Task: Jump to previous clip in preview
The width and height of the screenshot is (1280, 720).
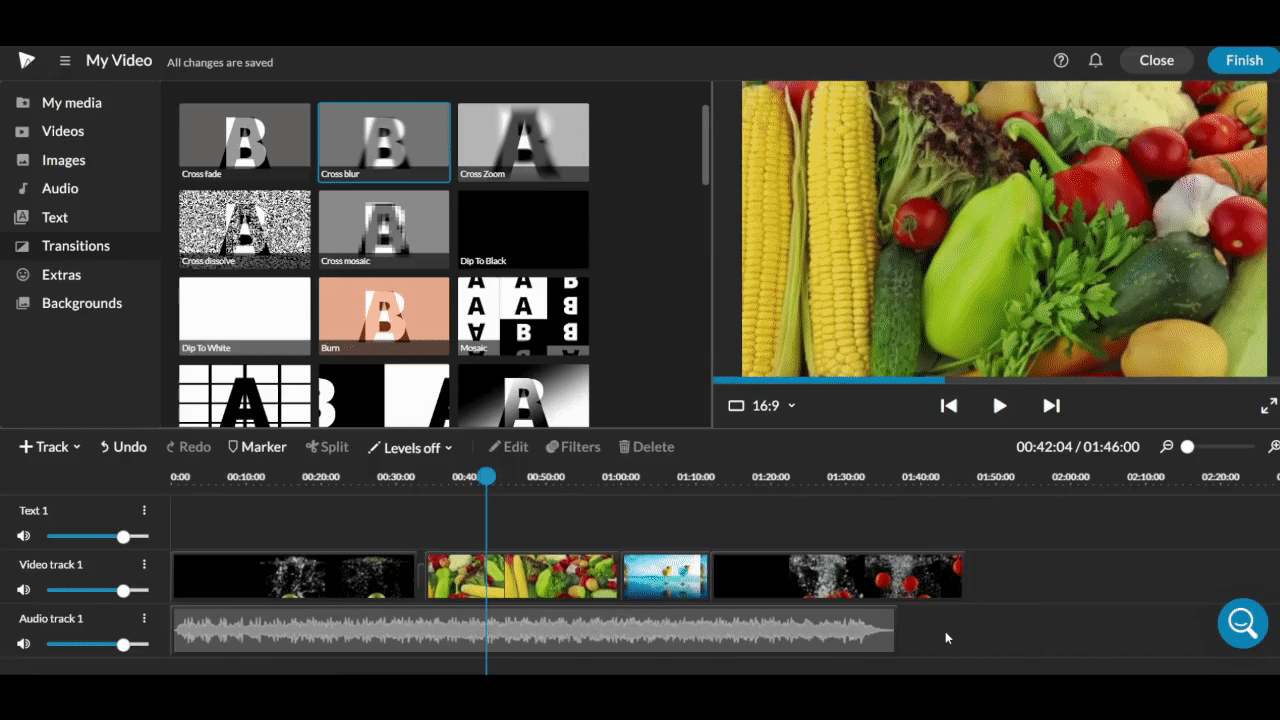Action: [x=949, y=406]
